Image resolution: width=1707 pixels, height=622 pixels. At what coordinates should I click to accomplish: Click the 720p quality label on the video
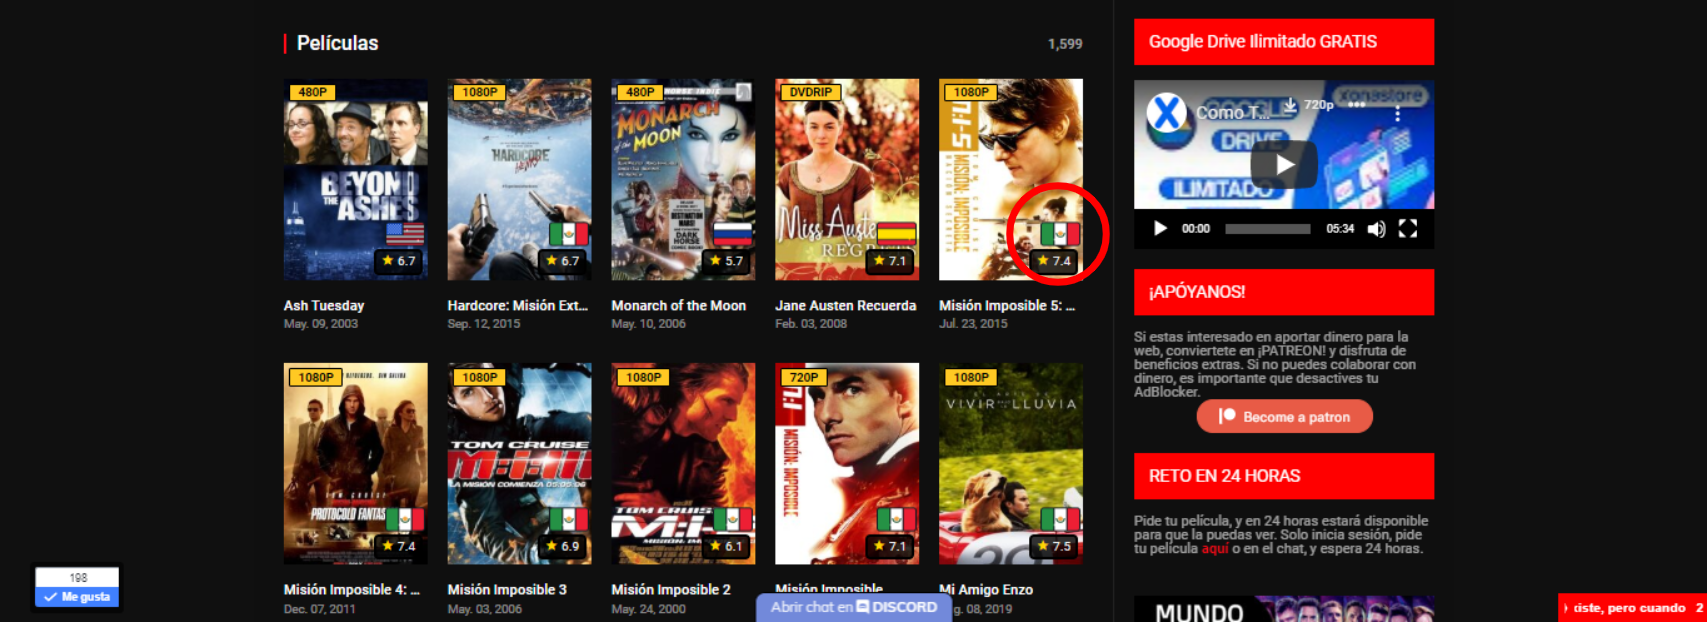tap(1318, 105)
